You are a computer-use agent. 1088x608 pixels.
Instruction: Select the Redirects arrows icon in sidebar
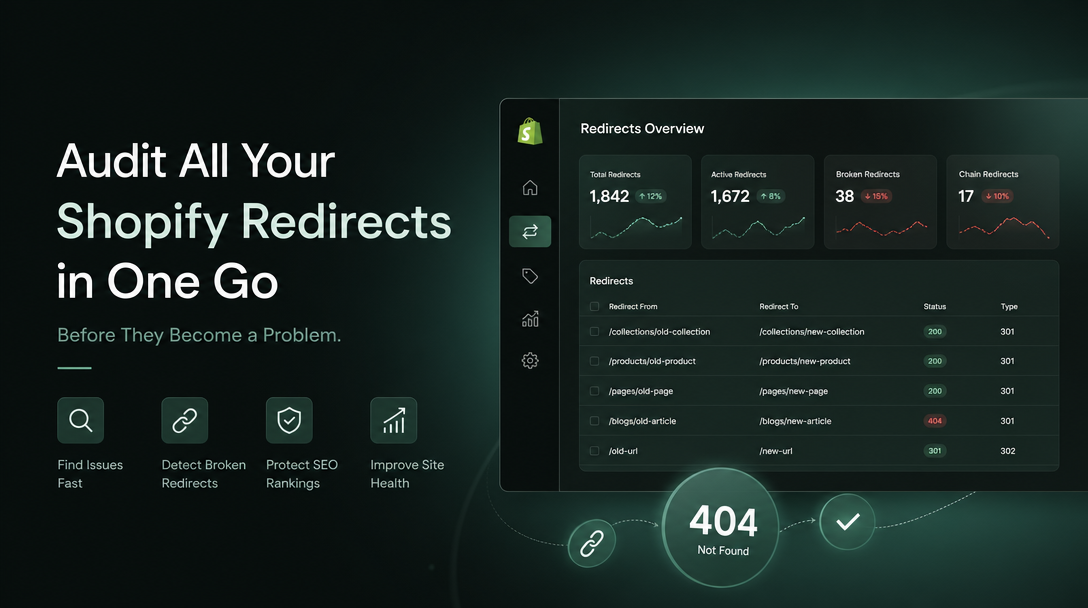click(x=530, y=231)
